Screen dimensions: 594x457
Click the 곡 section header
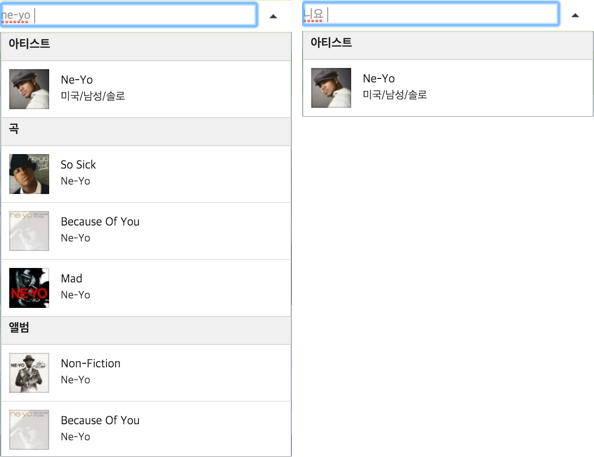click(146, 131)
